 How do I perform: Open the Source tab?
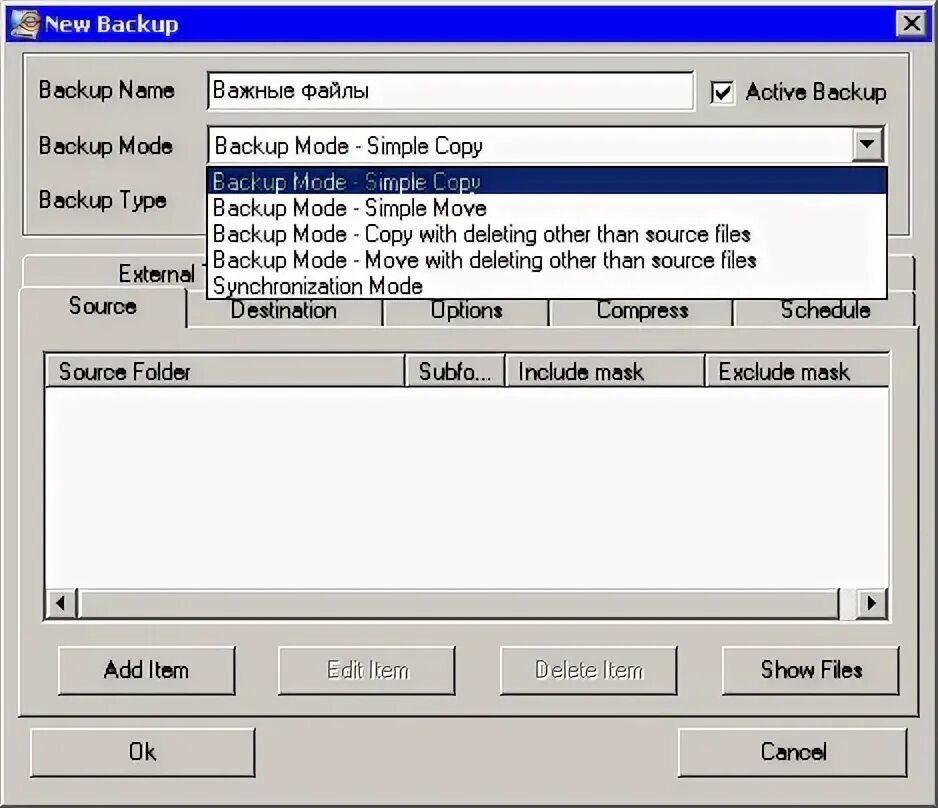103,306
